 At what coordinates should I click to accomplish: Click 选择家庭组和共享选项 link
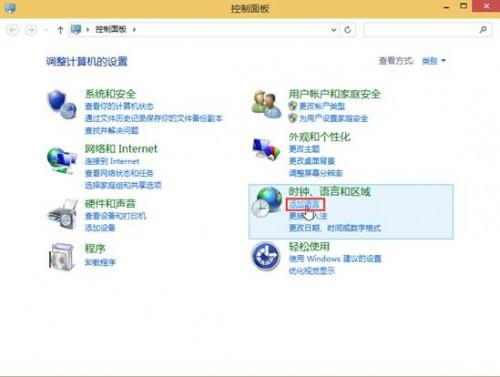pyautogui.click(x=123, y=185)
